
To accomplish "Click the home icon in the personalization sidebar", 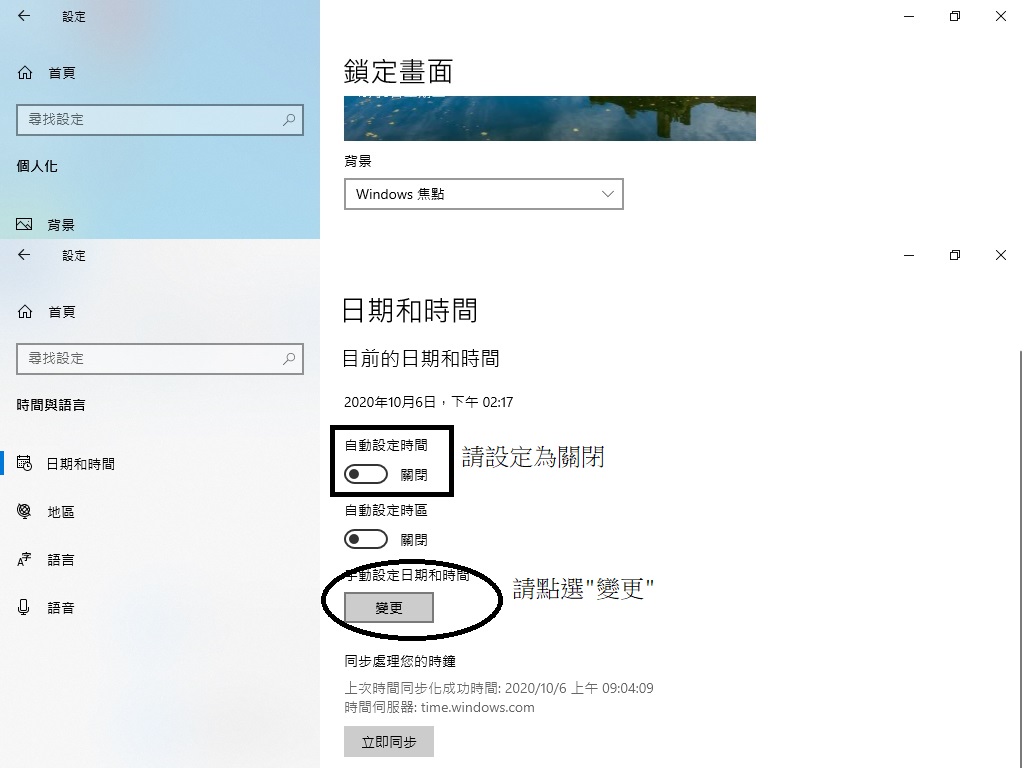I will tap(25, 72).
